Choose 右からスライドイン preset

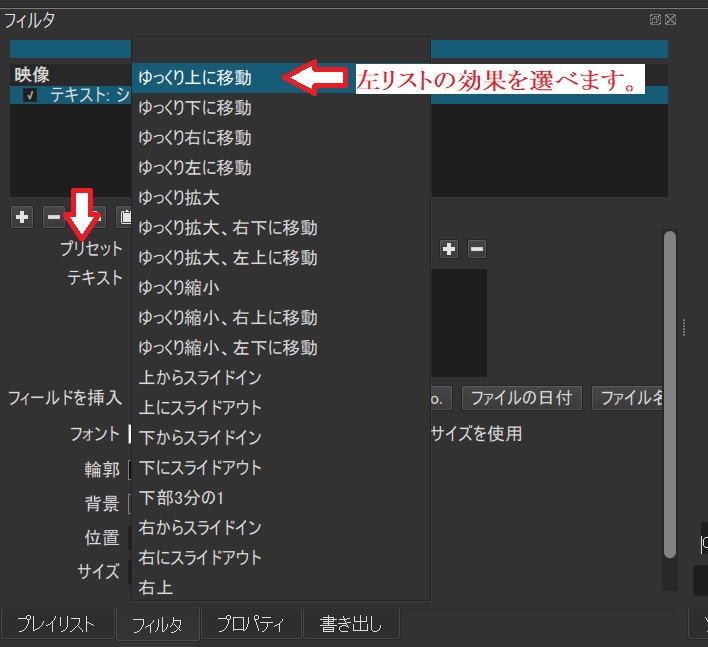click(281, 527)
